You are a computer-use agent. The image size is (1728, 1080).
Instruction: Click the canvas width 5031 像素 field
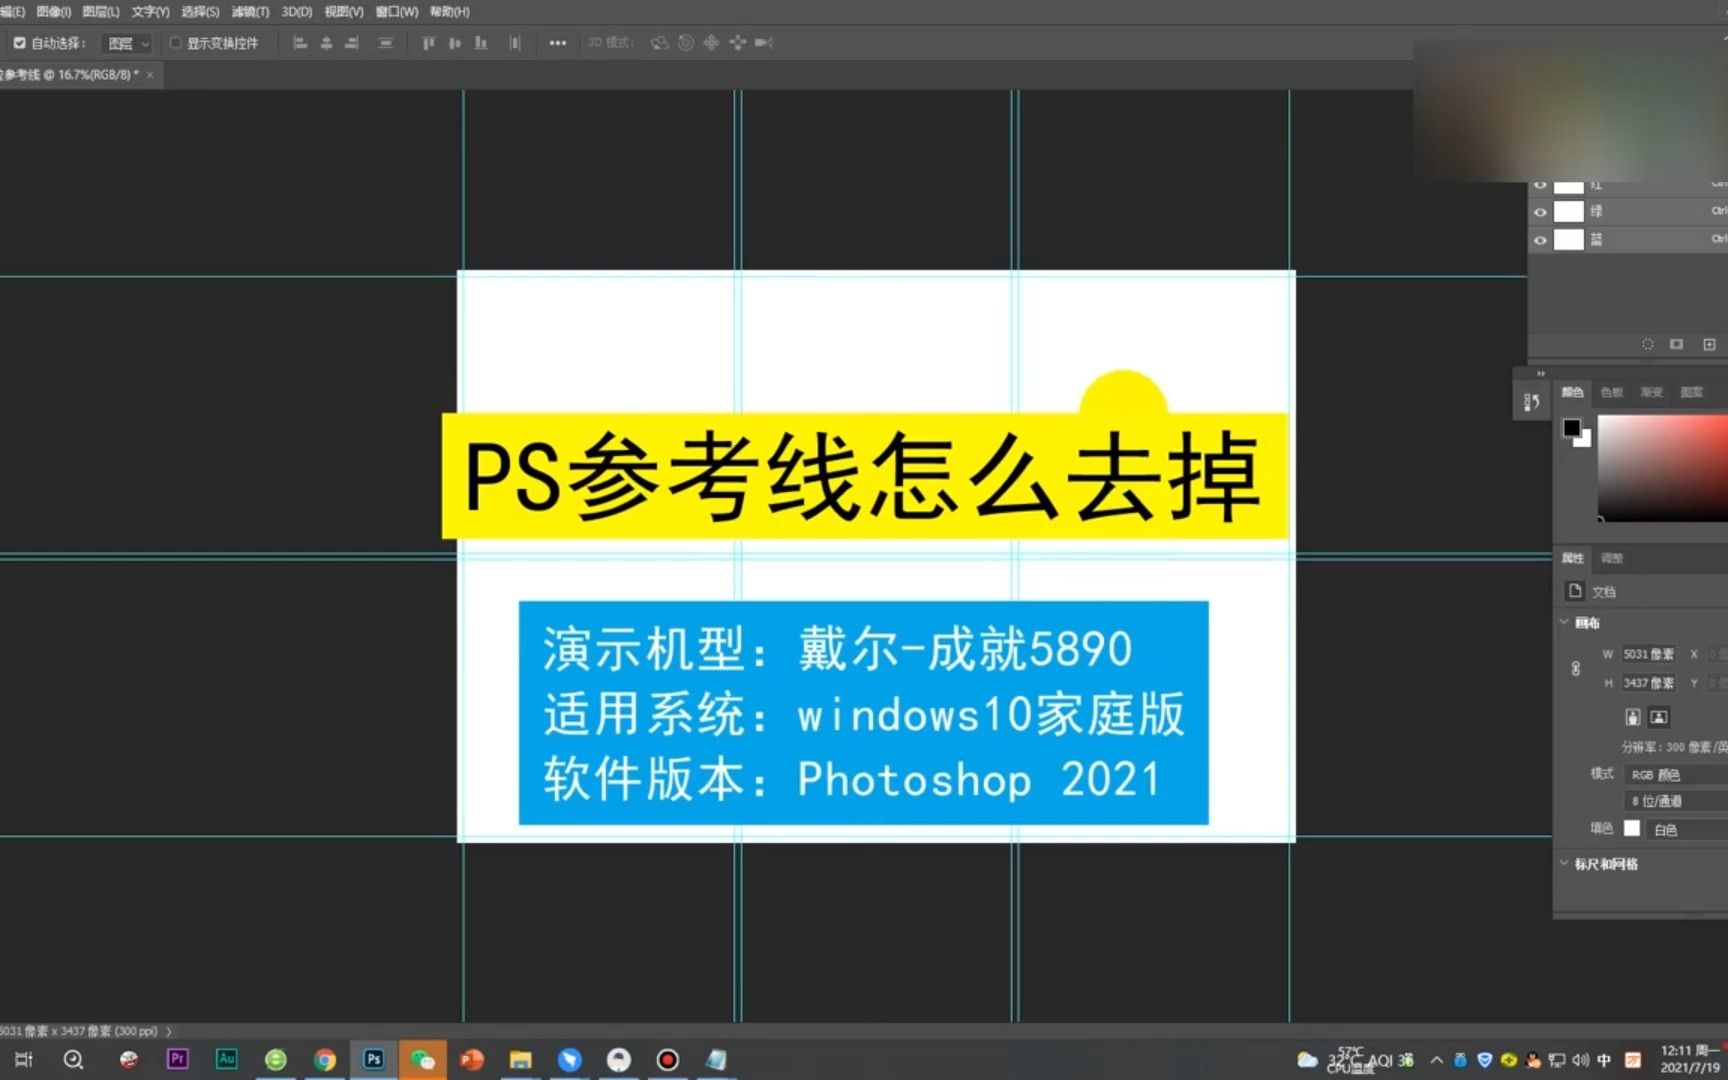(x=1649, y=654)
